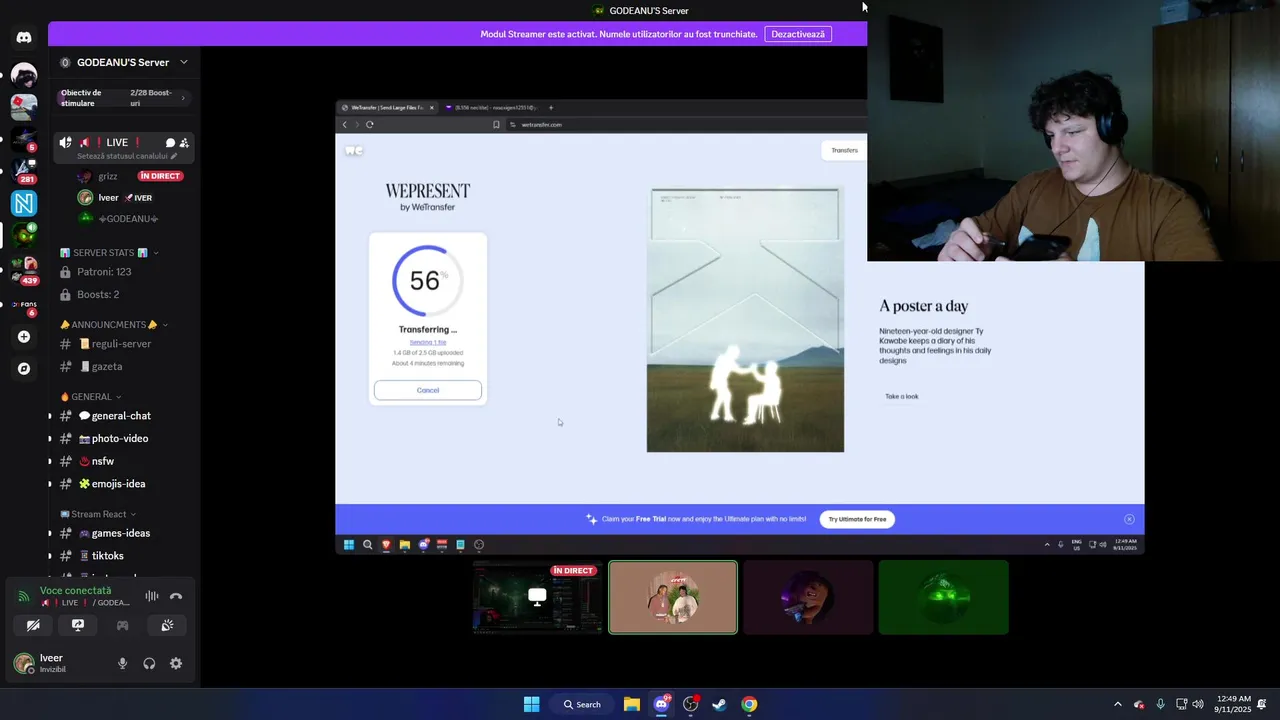Click the taskbar volume icon

(1198, 704)
